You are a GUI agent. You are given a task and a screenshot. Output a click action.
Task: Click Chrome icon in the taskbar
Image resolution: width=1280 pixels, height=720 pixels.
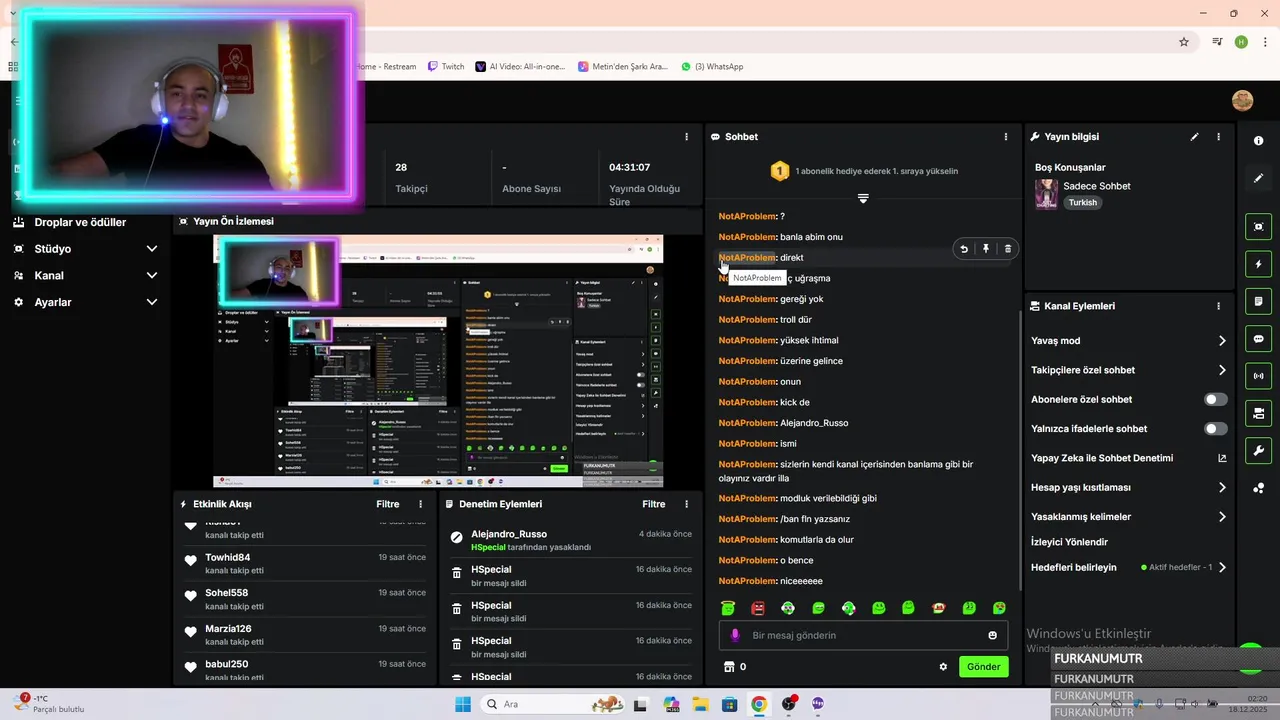click(x=759, y=704)
